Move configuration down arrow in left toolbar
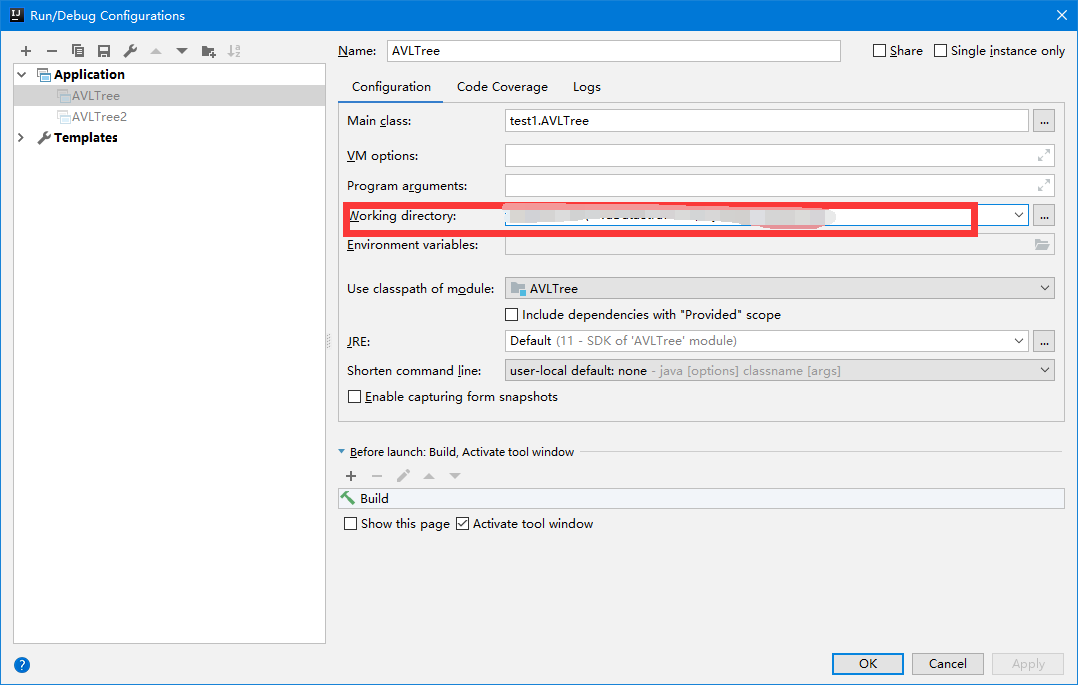The image size is (1078, 685). pyautogui.click(x=182, y=51)
